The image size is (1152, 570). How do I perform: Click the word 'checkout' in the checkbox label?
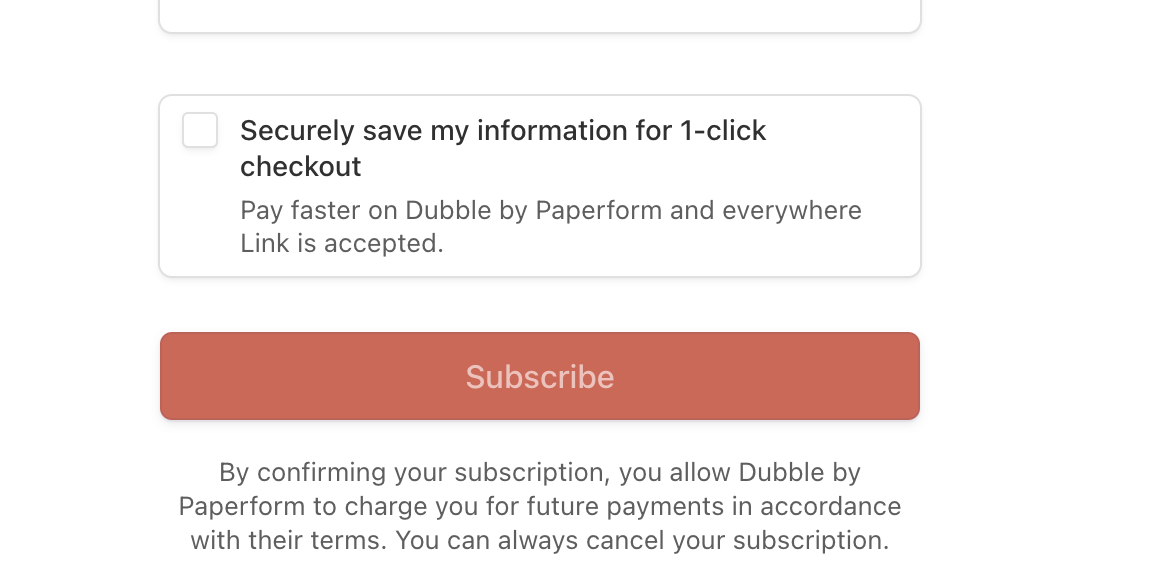(x=300, y=167)
